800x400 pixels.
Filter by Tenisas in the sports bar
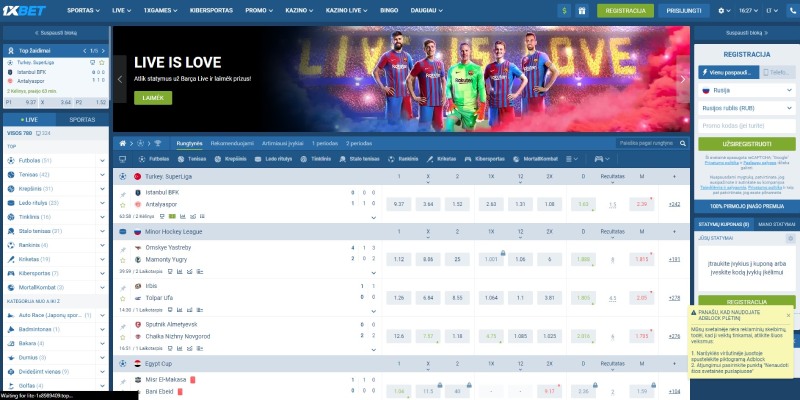tap(192, 159)
